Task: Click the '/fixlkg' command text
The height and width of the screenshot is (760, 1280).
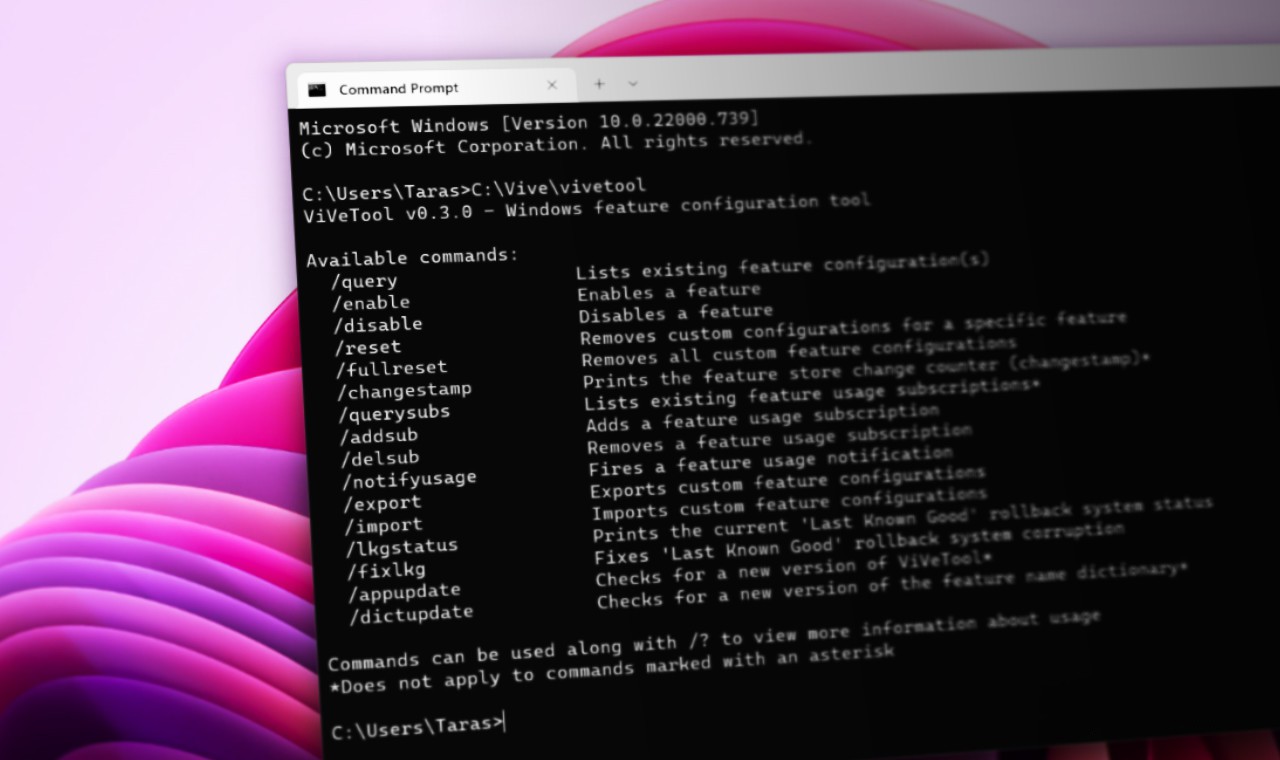Action: (387, 570)
